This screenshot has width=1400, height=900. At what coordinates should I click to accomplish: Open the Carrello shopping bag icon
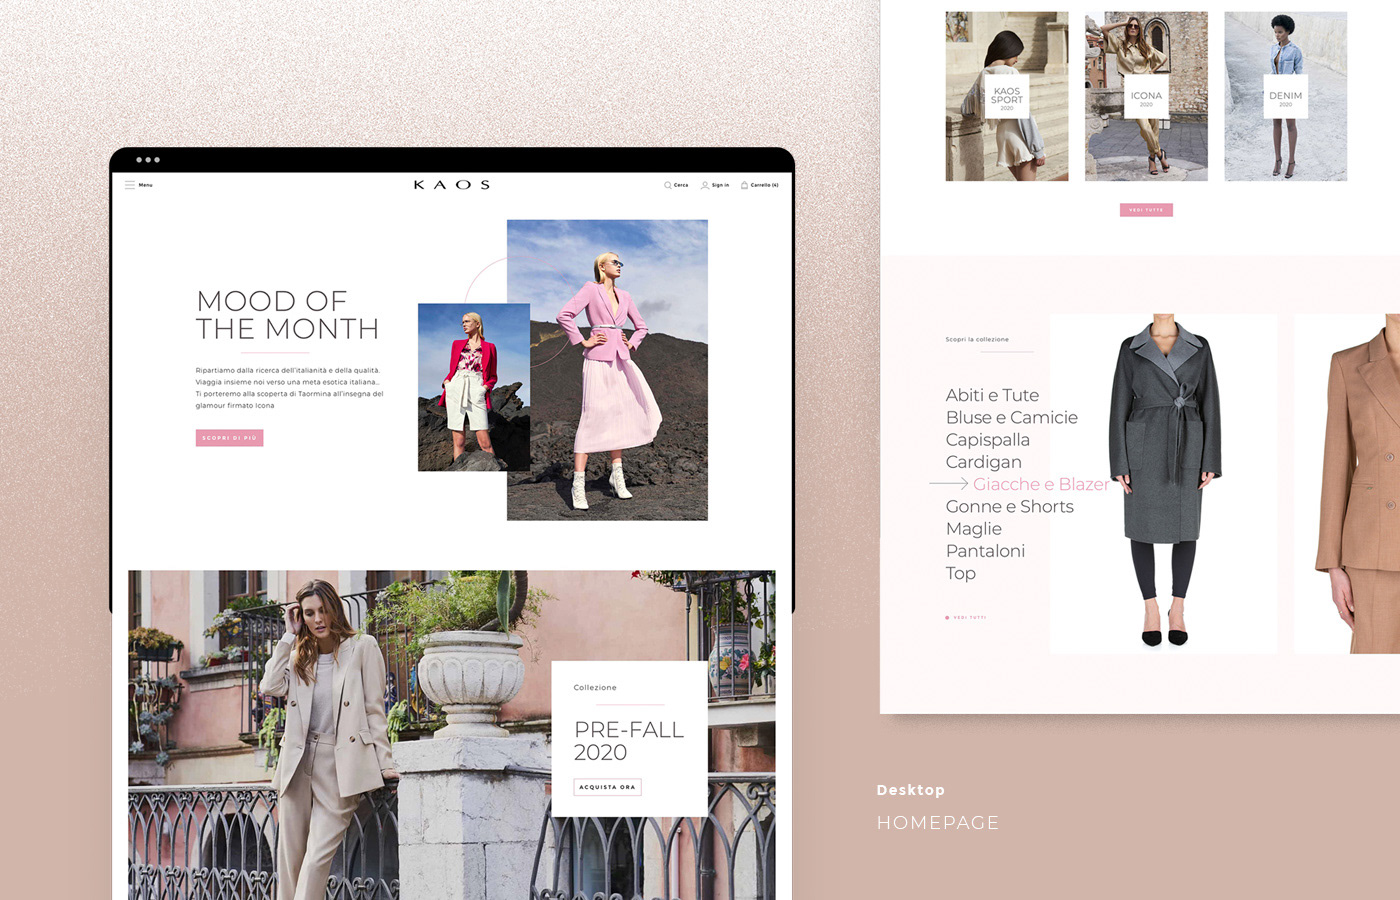(x=744, y=185)
